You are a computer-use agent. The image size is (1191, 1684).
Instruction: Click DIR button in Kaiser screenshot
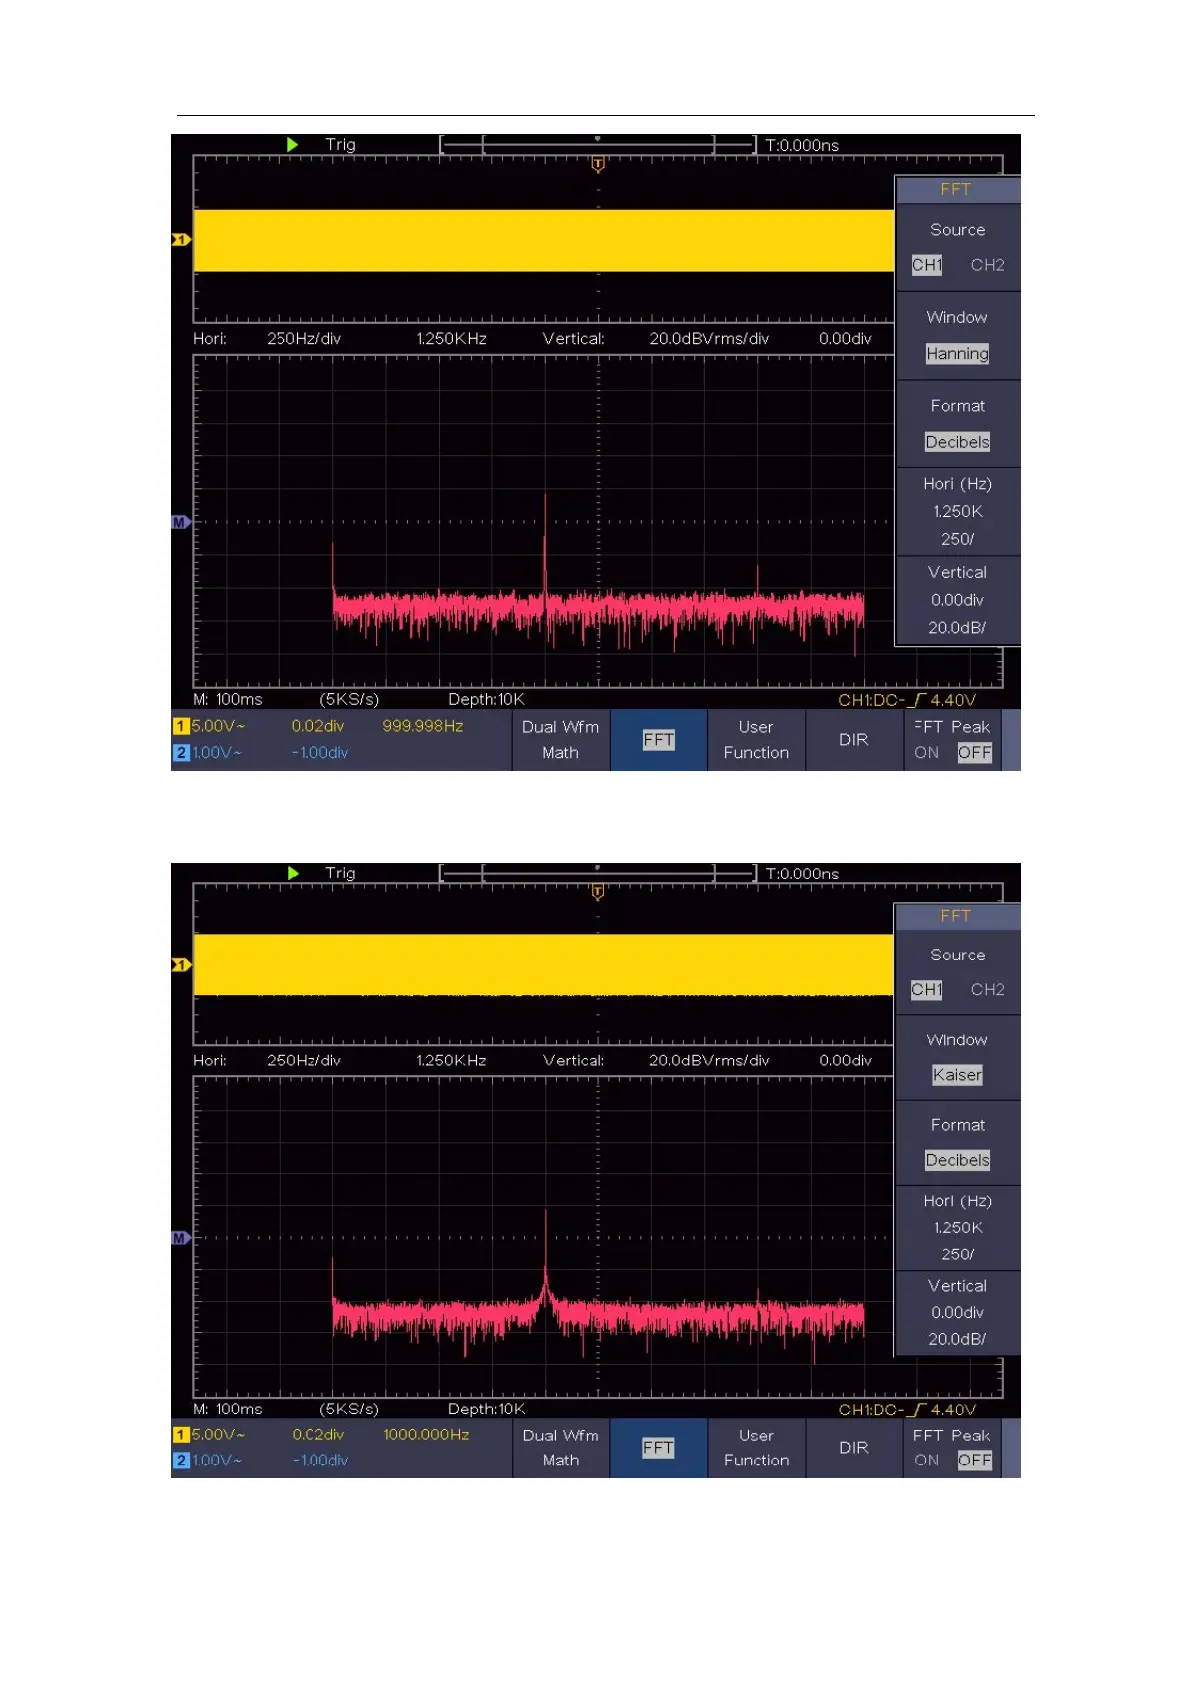(x=854, y=1447)
